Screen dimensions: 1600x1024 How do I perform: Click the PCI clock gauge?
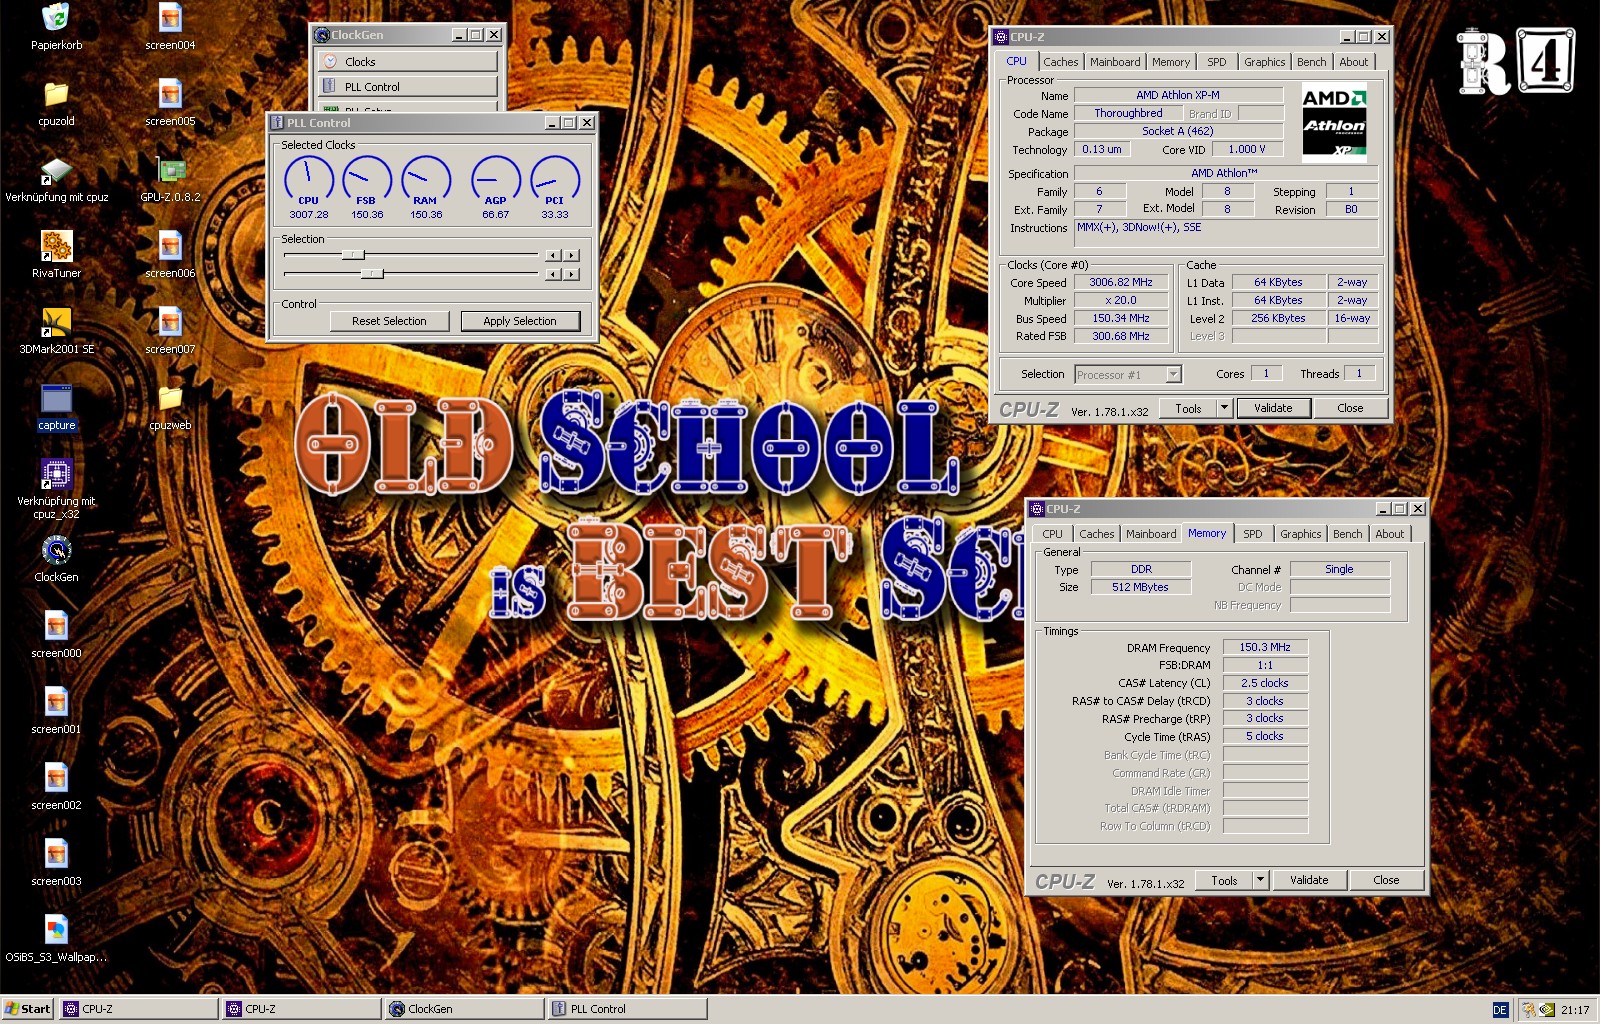(555, 180)
